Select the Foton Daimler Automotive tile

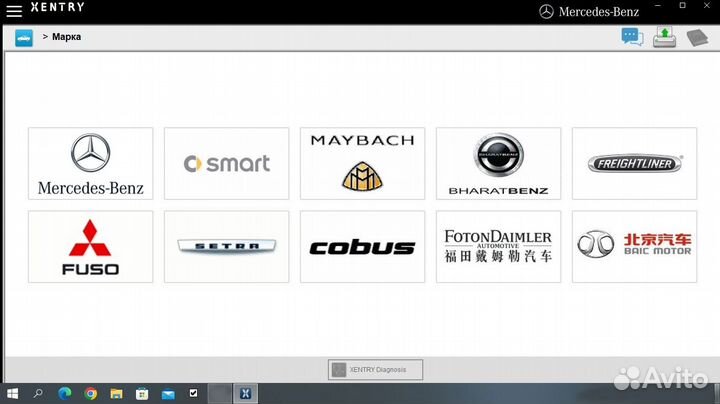coord(498,246)
